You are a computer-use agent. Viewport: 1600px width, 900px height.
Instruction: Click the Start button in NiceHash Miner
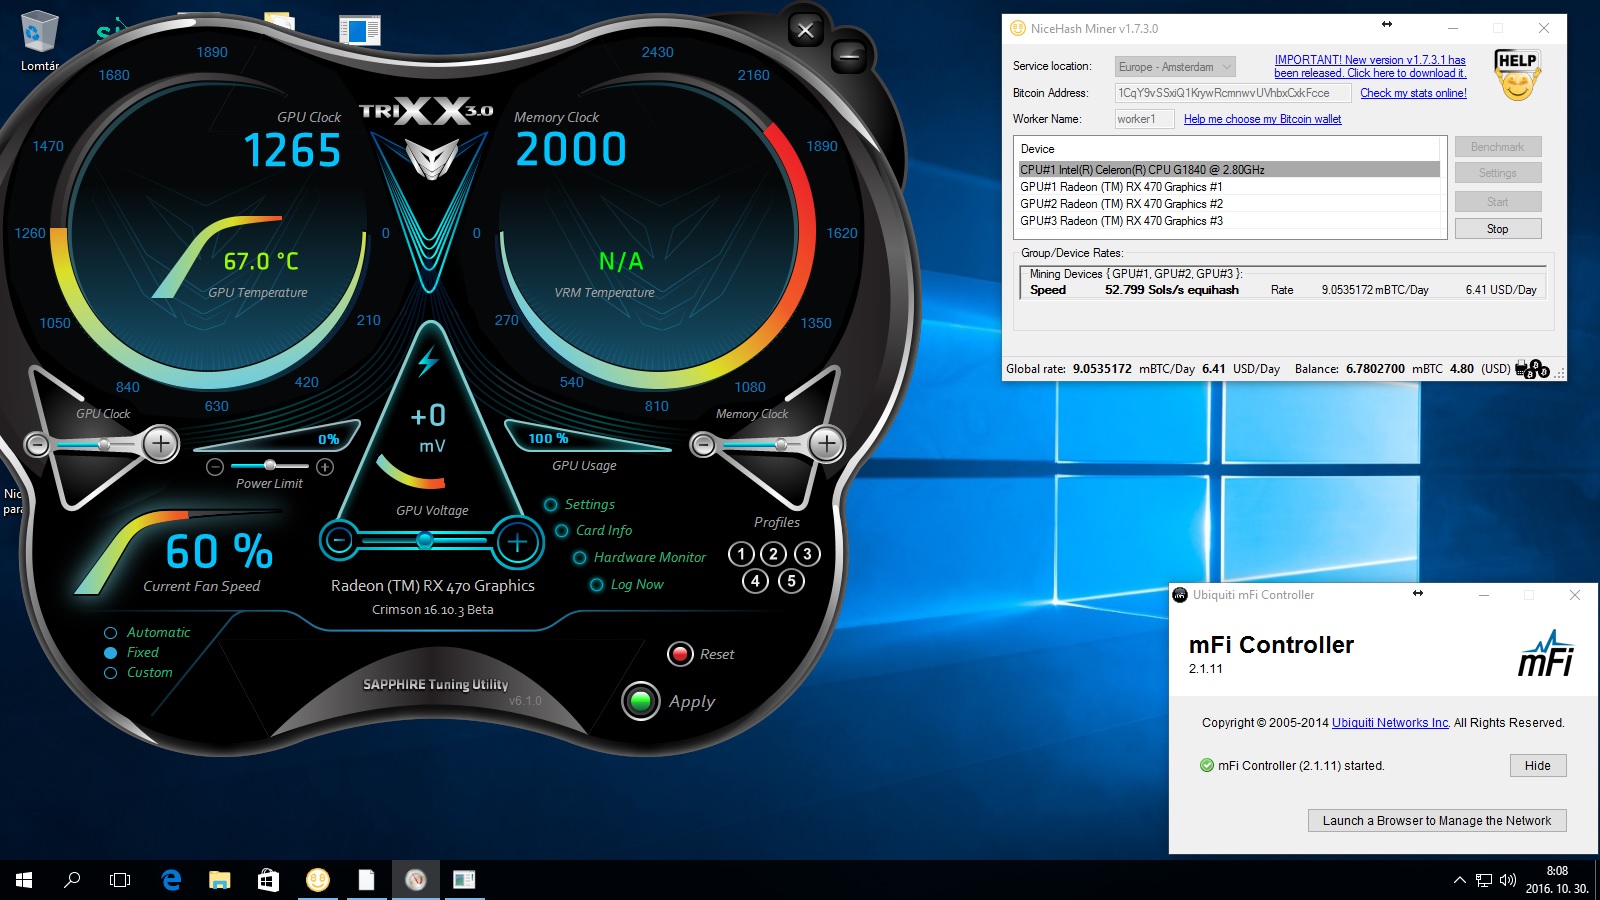tap(1498, 202)
